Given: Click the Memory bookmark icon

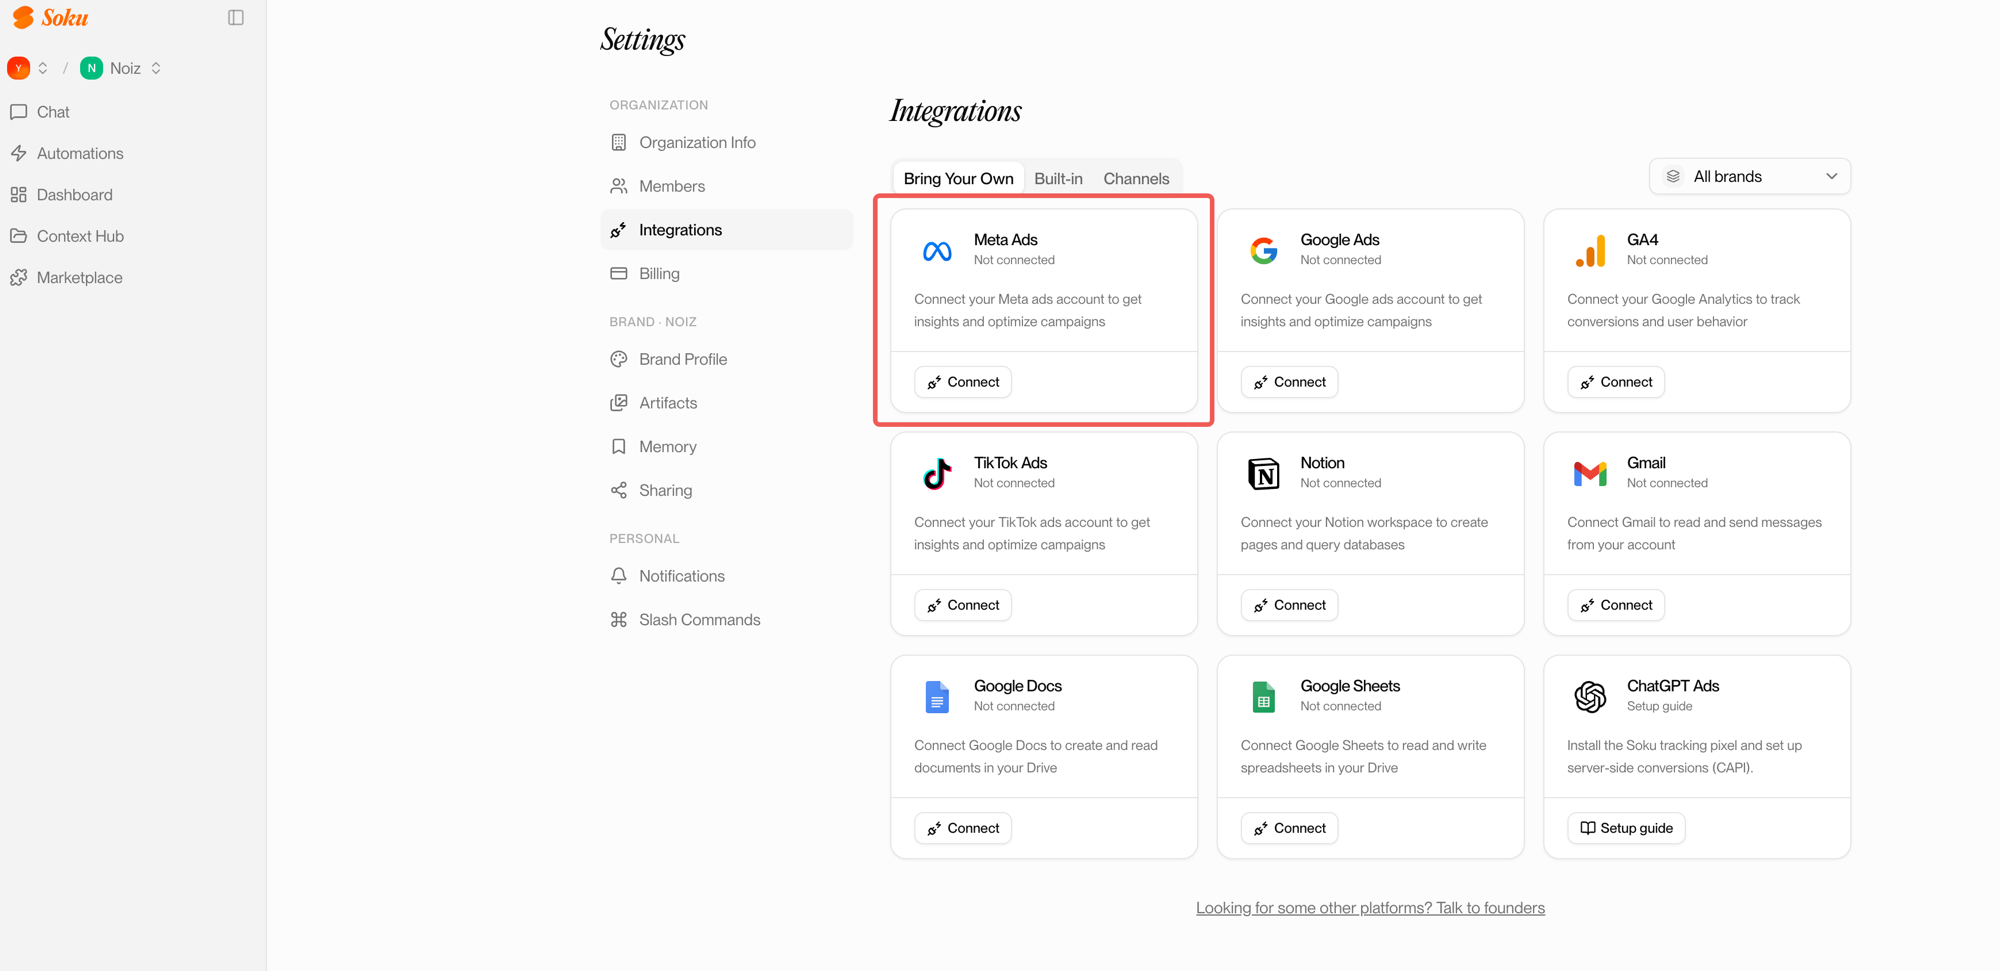Looking at the screenshot, I should point(619,447).
